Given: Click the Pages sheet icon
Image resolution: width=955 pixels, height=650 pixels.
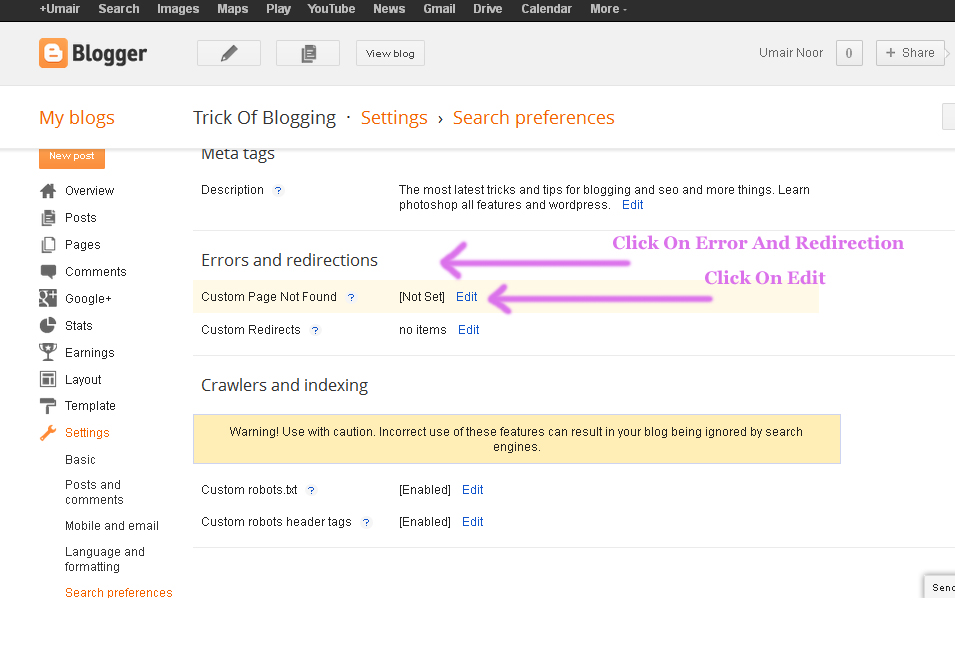Looking at the screenshot, I should [x=48, y=245].
